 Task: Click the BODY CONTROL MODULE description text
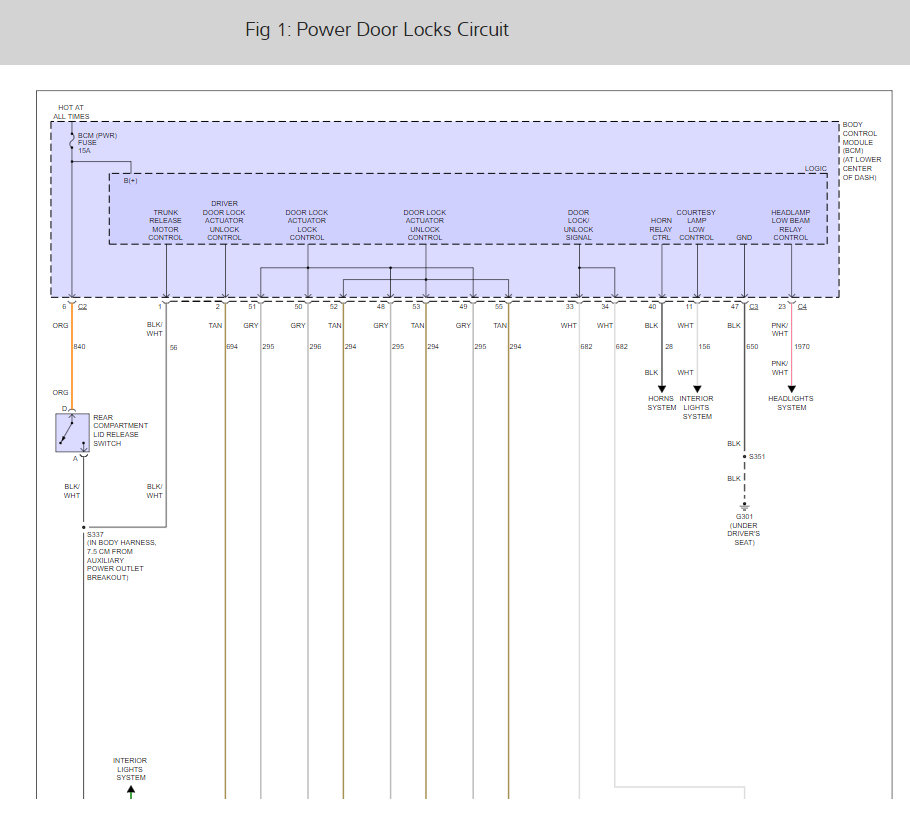coord(859,150)
